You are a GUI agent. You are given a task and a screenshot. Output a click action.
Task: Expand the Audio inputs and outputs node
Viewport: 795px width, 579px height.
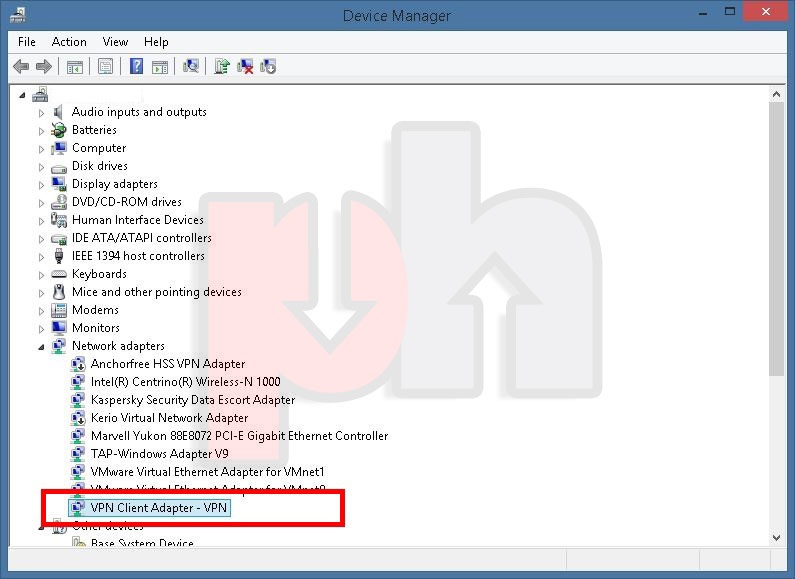(x=42, y=113)
